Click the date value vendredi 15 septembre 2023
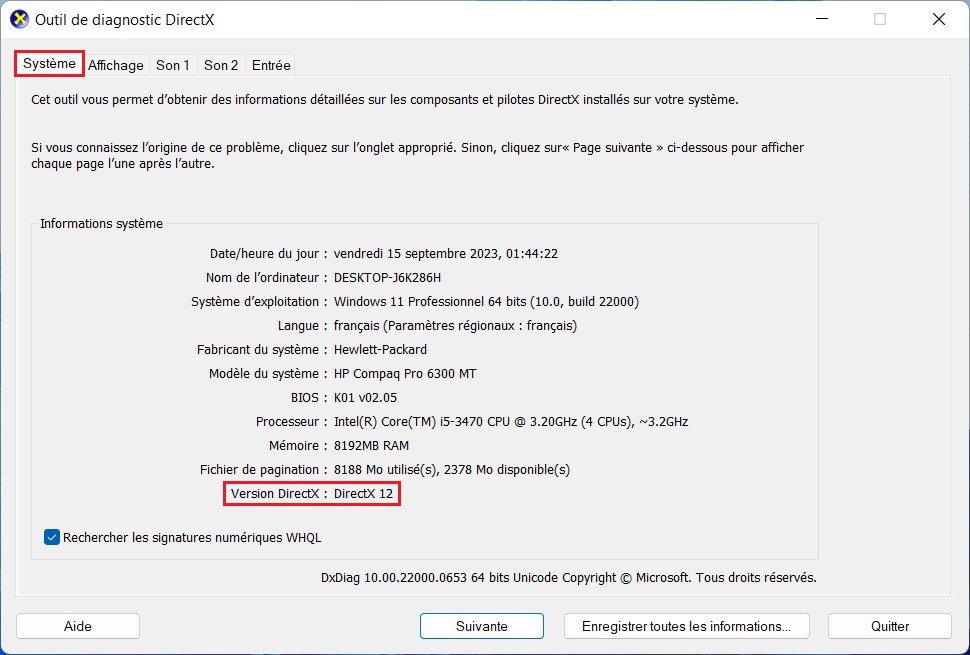 (x=446, y=254)
